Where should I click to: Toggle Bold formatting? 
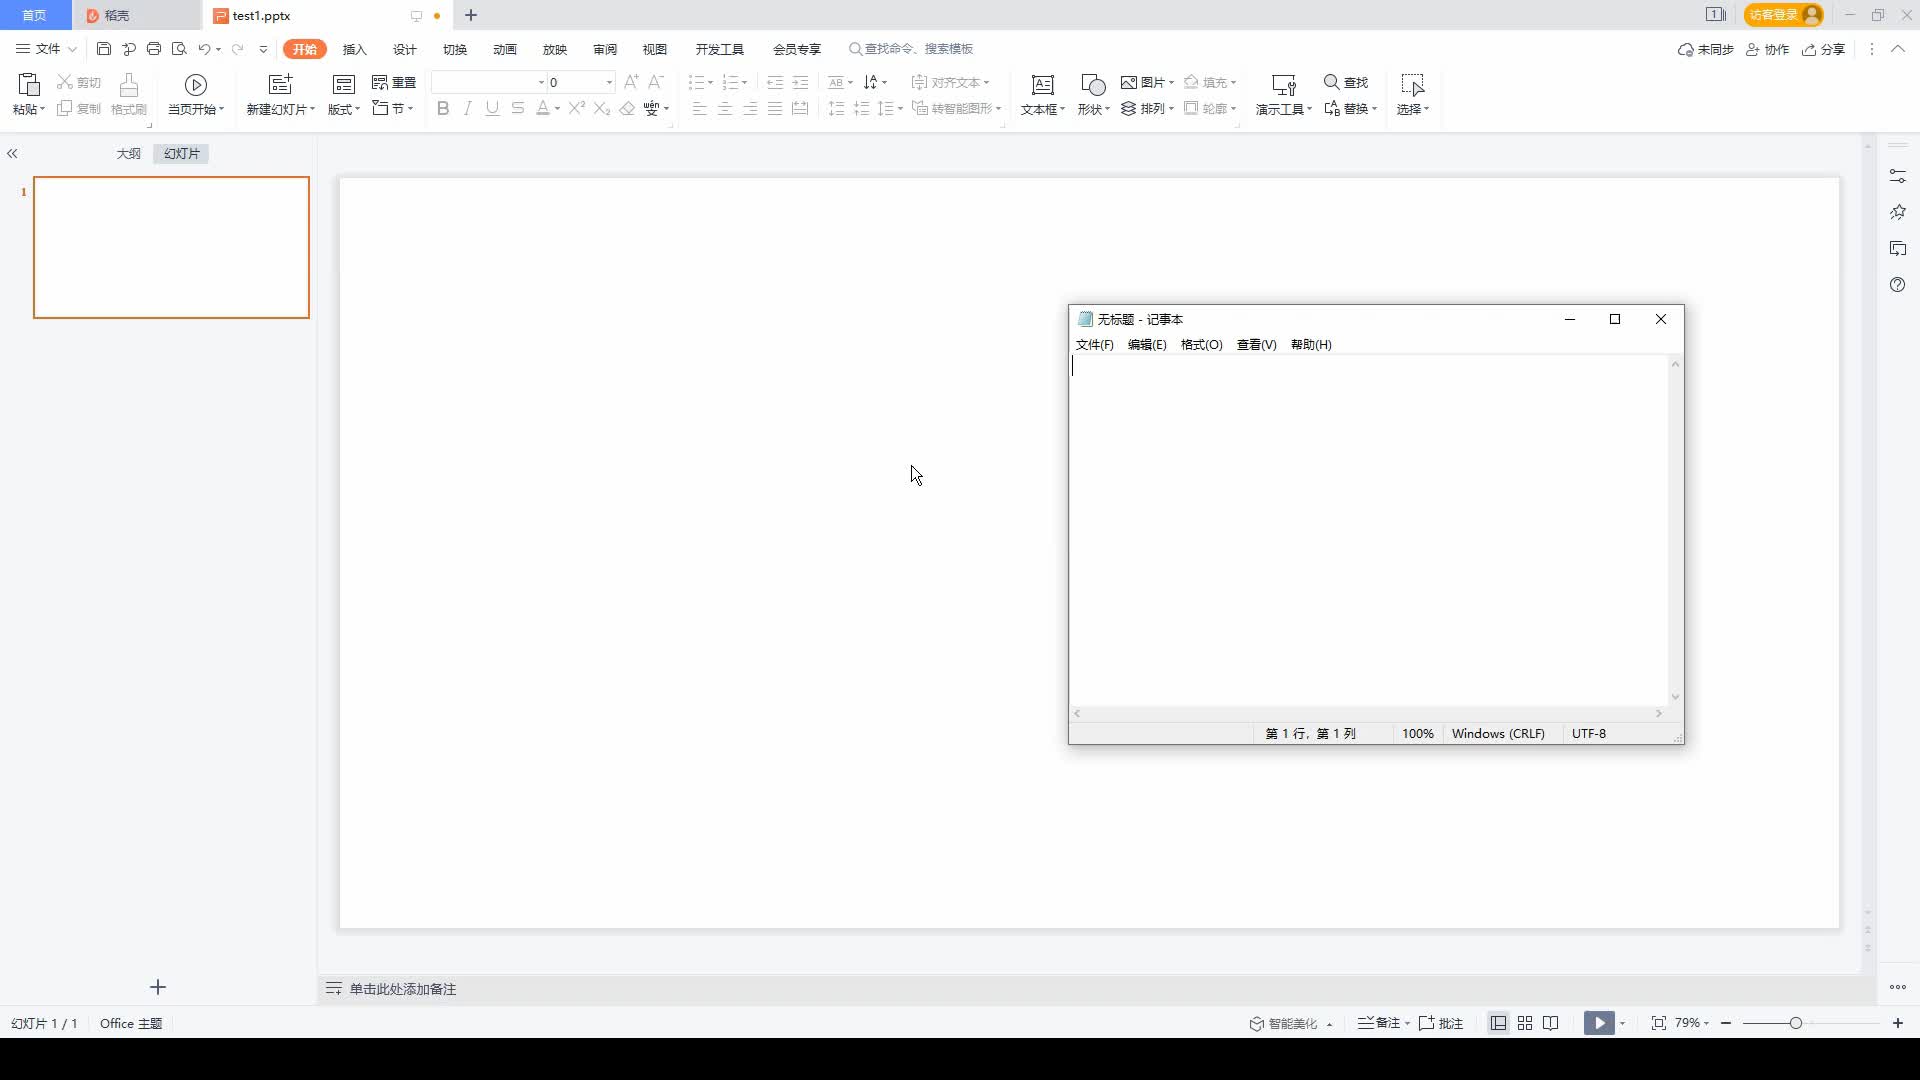pos(443,108)
